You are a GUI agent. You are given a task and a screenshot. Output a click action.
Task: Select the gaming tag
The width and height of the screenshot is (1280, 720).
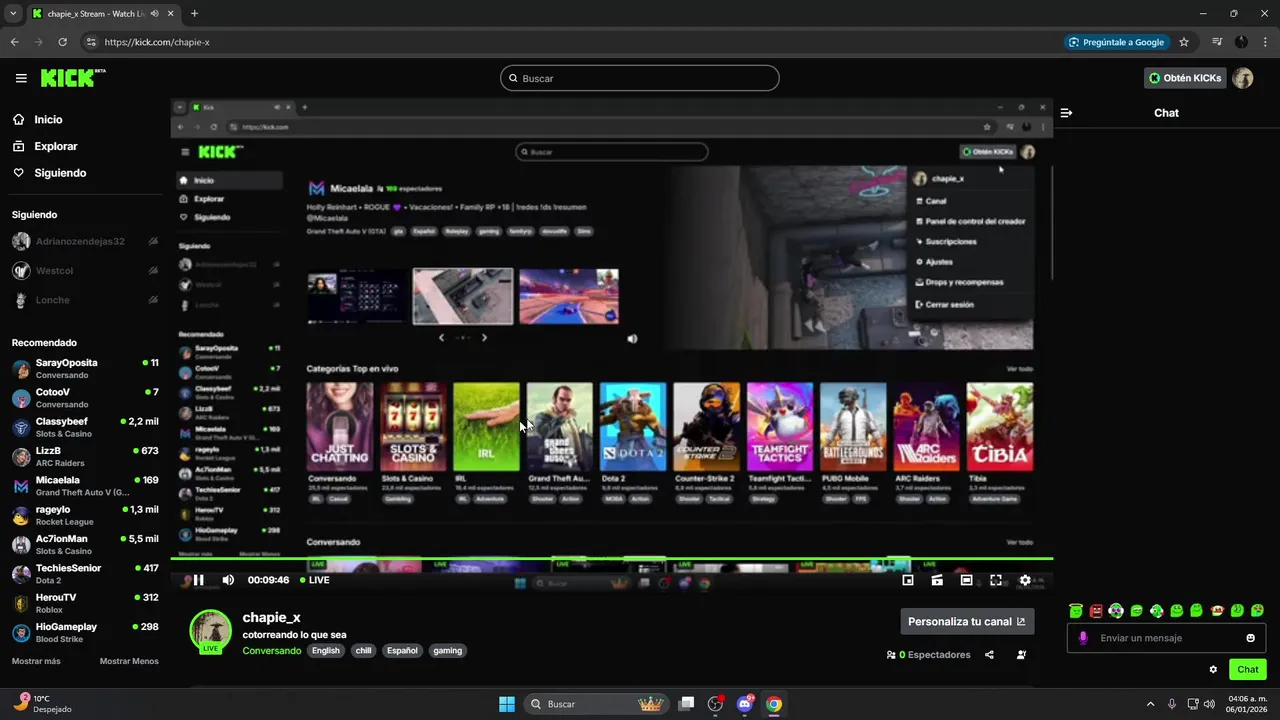click(x=448, y=650)
